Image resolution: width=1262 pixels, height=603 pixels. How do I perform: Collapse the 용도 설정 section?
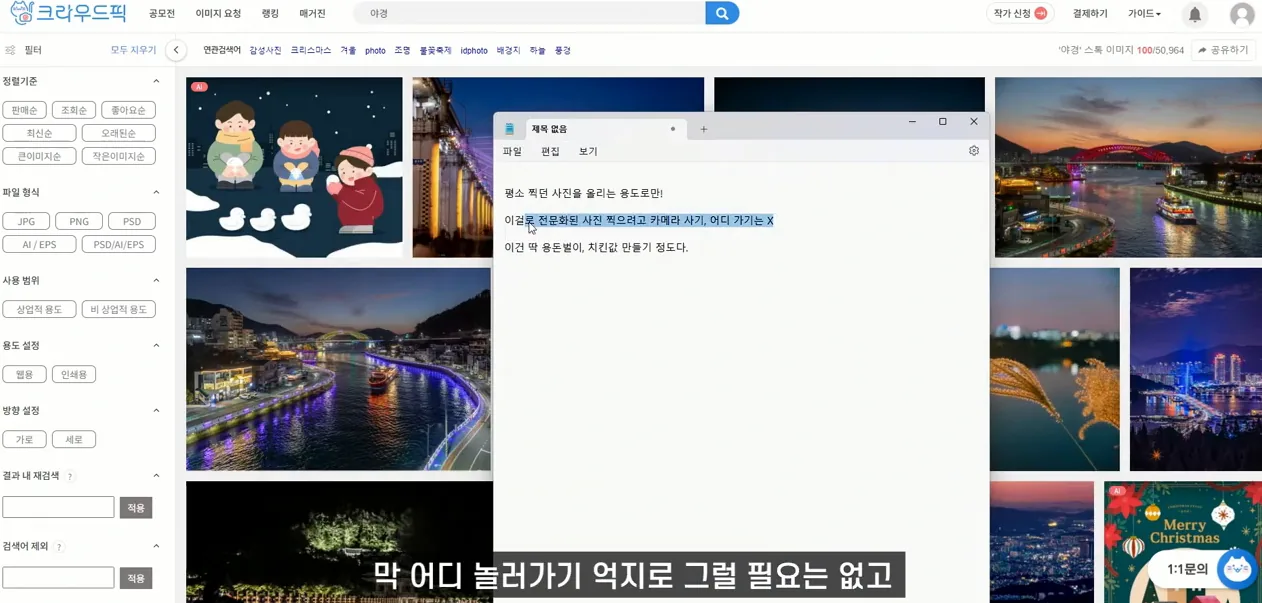pyautogui.click(x=156, y=345)
